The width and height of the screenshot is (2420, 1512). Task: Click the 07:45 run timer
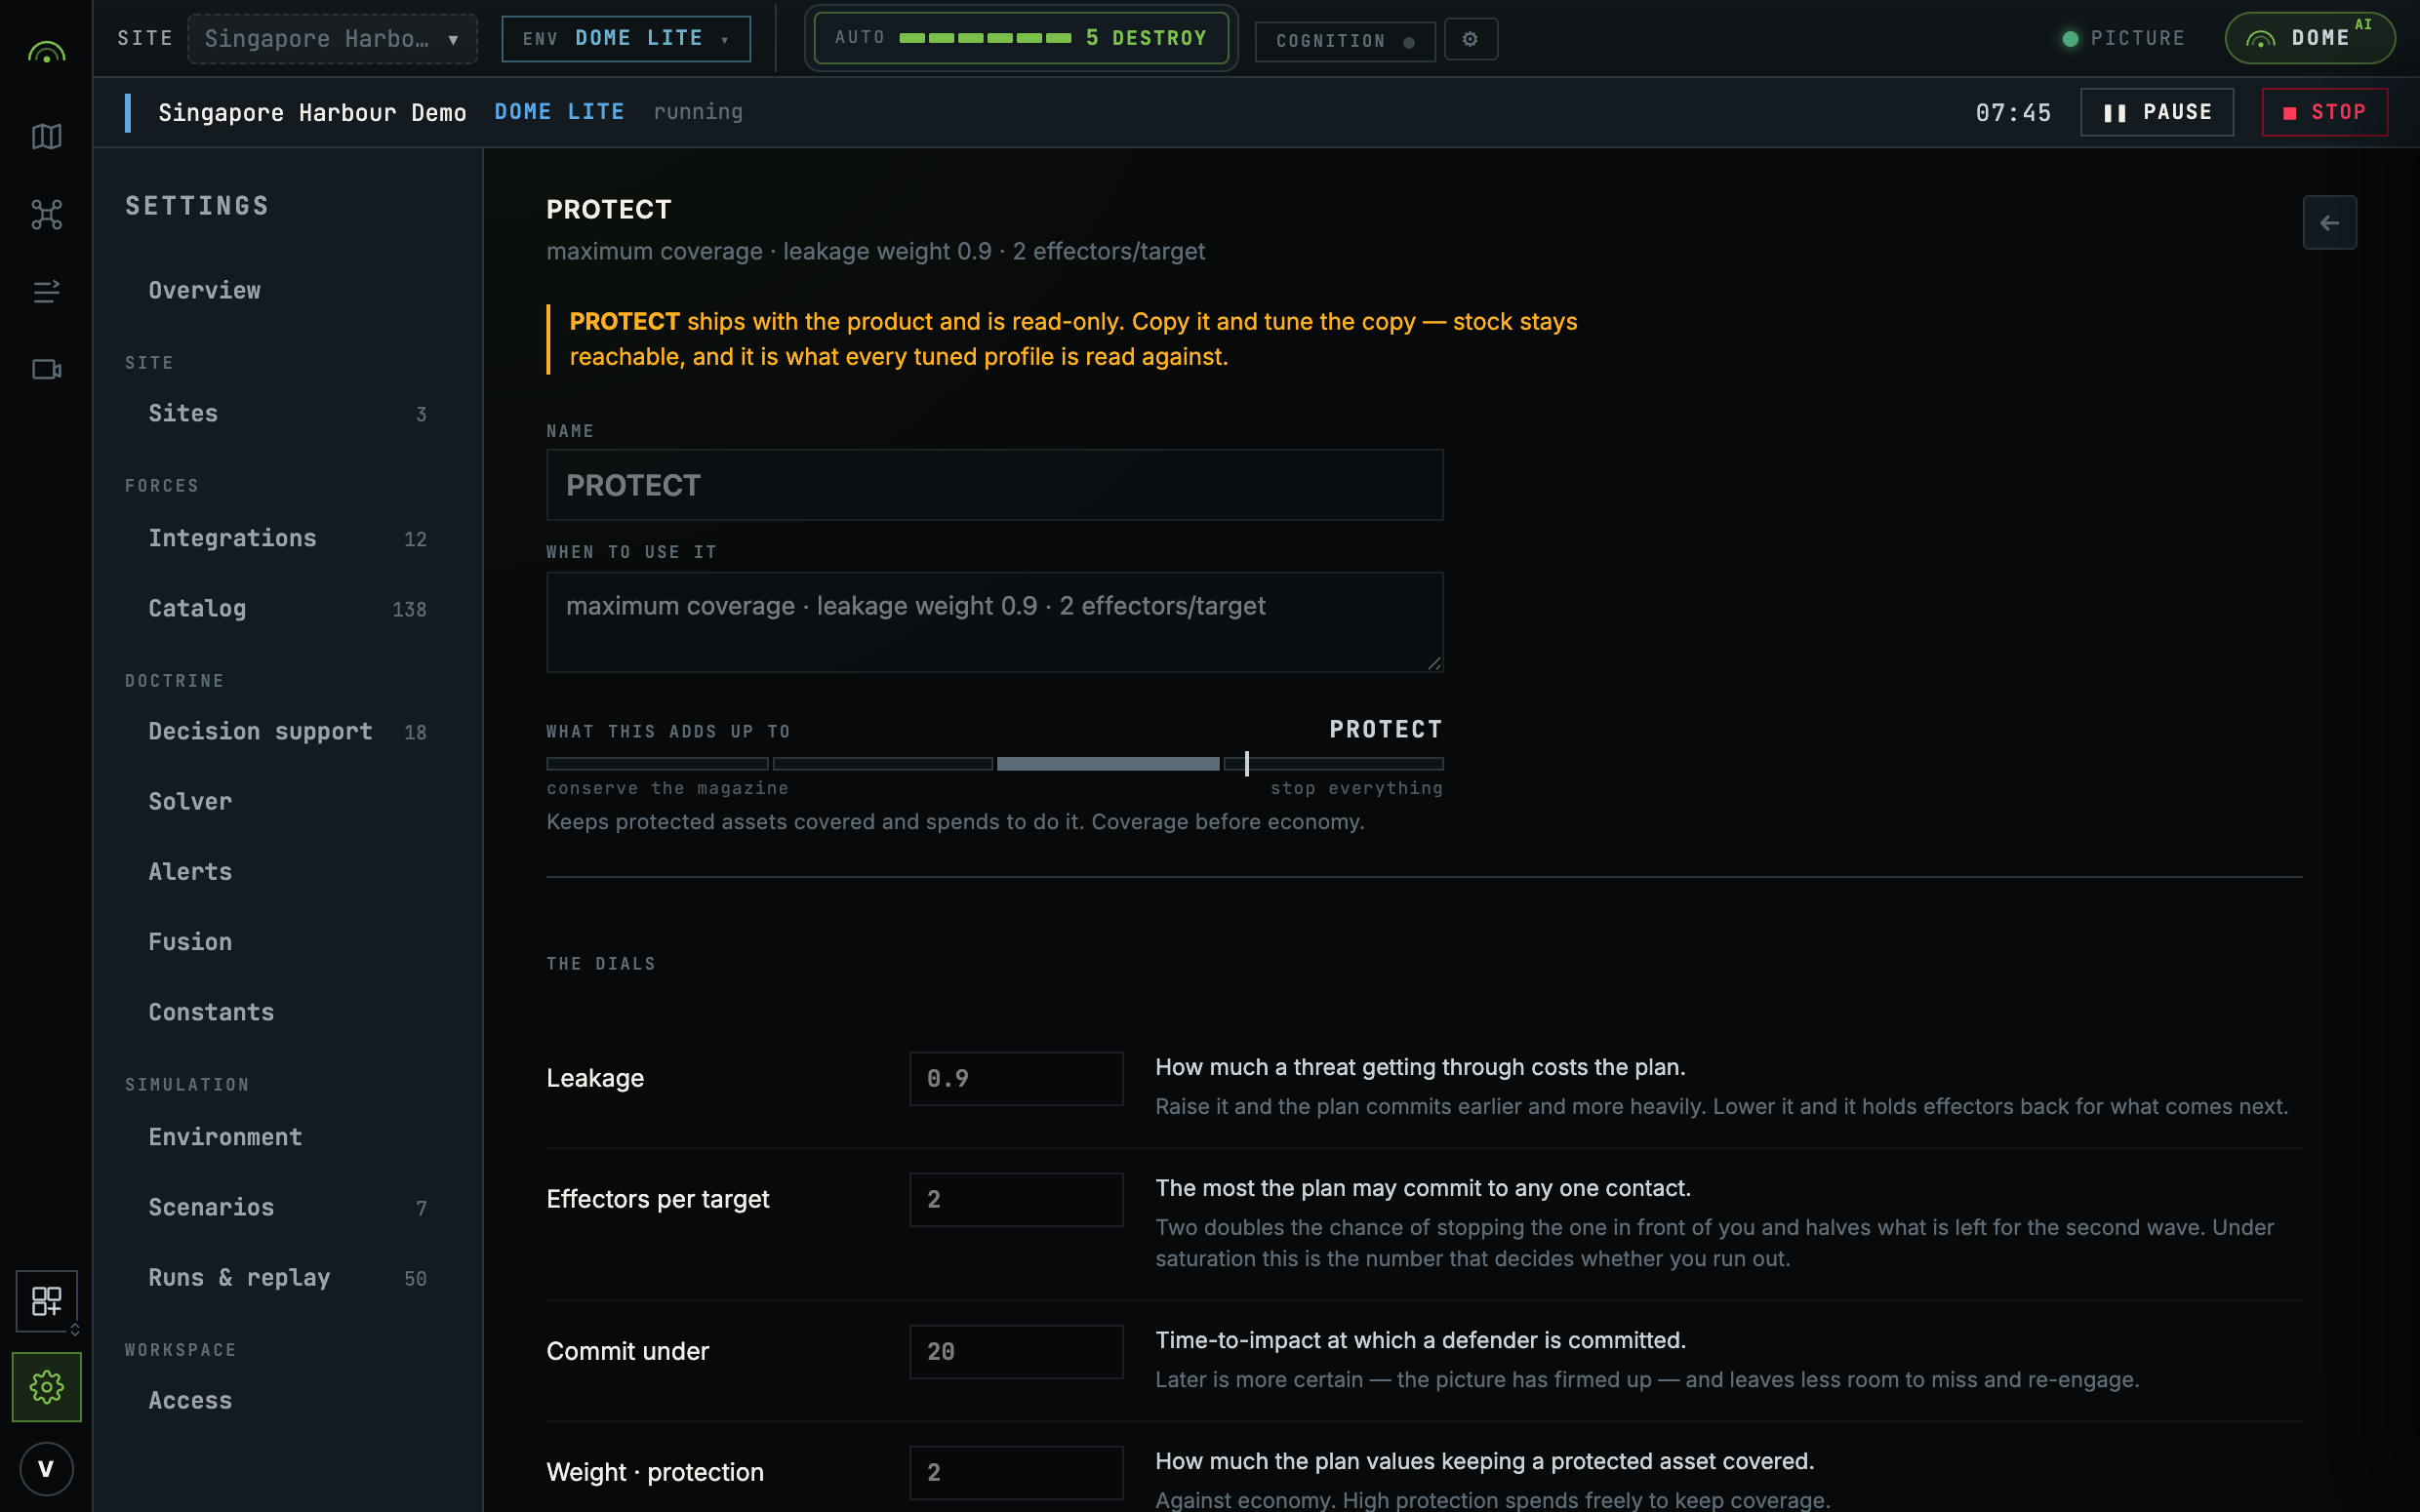coord(2013,112)
